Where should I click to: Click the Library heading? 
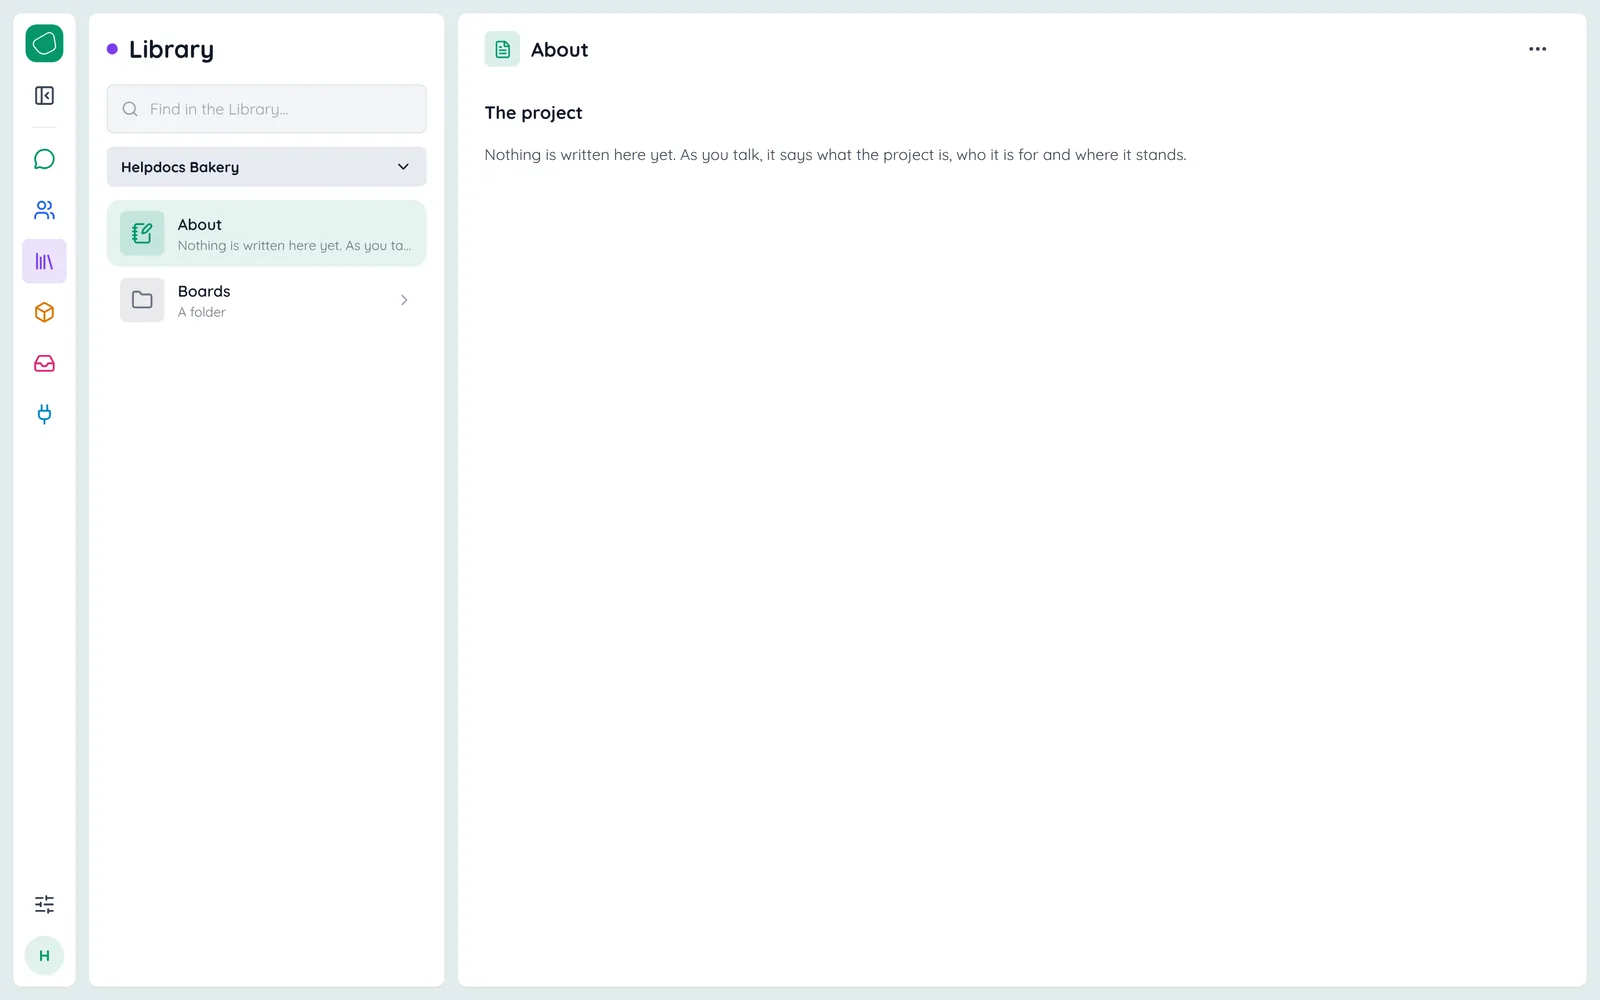[171, 50]
